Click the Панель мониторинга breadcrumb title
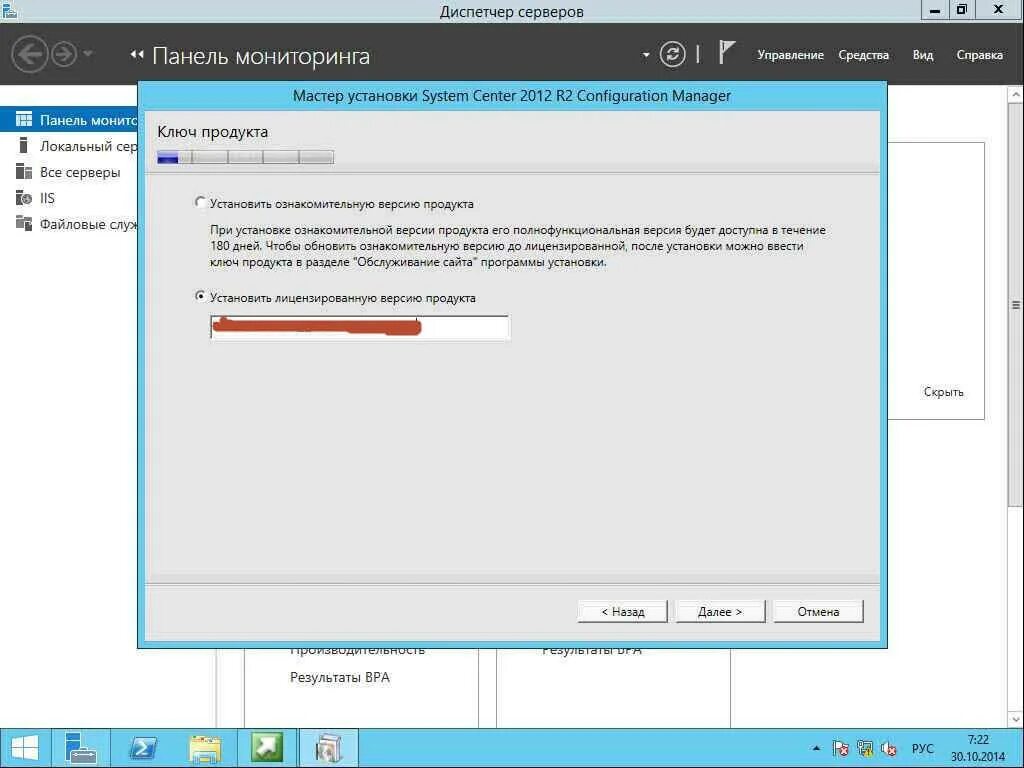Image resolution: width=1024 pixels, height=768 pixels. coord(261,56)
